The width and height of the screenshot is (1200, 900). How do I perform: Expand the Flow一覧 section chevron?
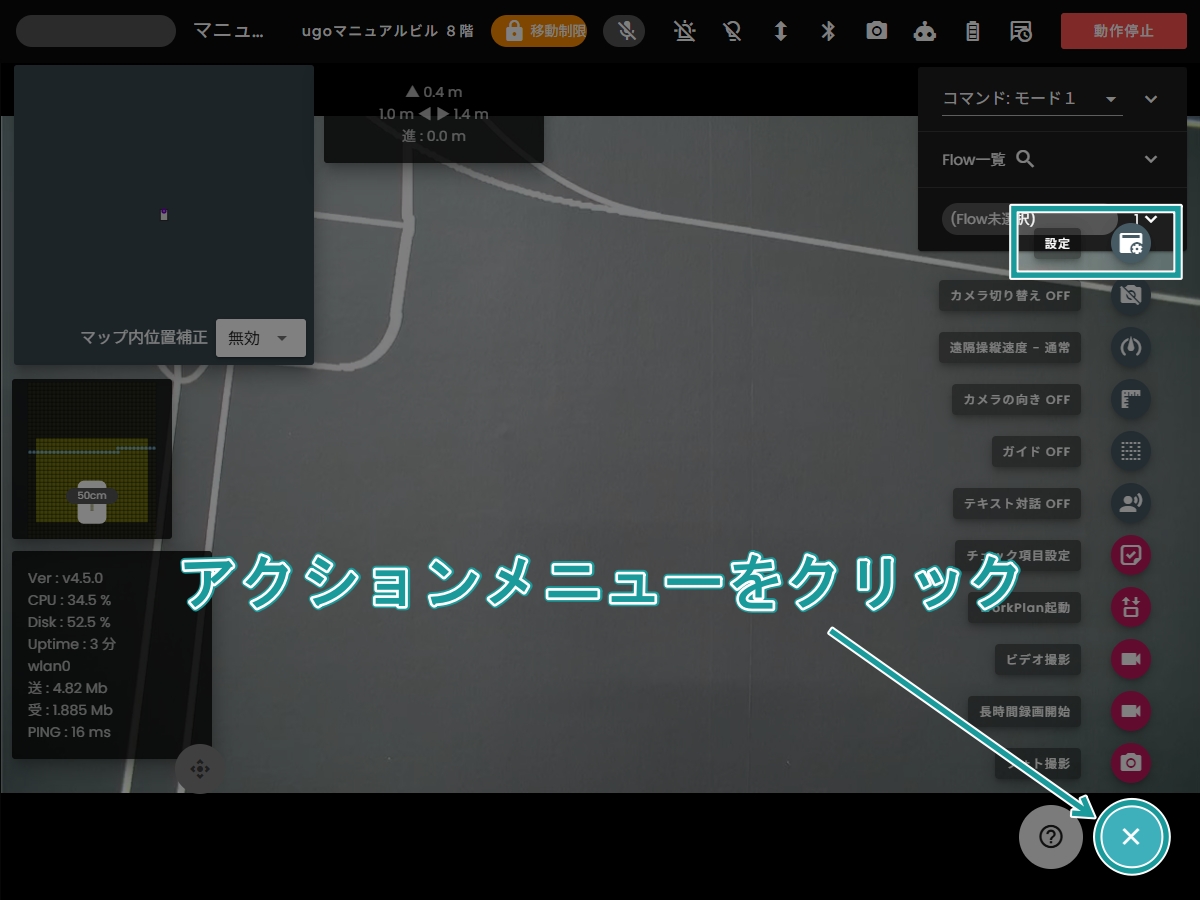point(1151,159)
